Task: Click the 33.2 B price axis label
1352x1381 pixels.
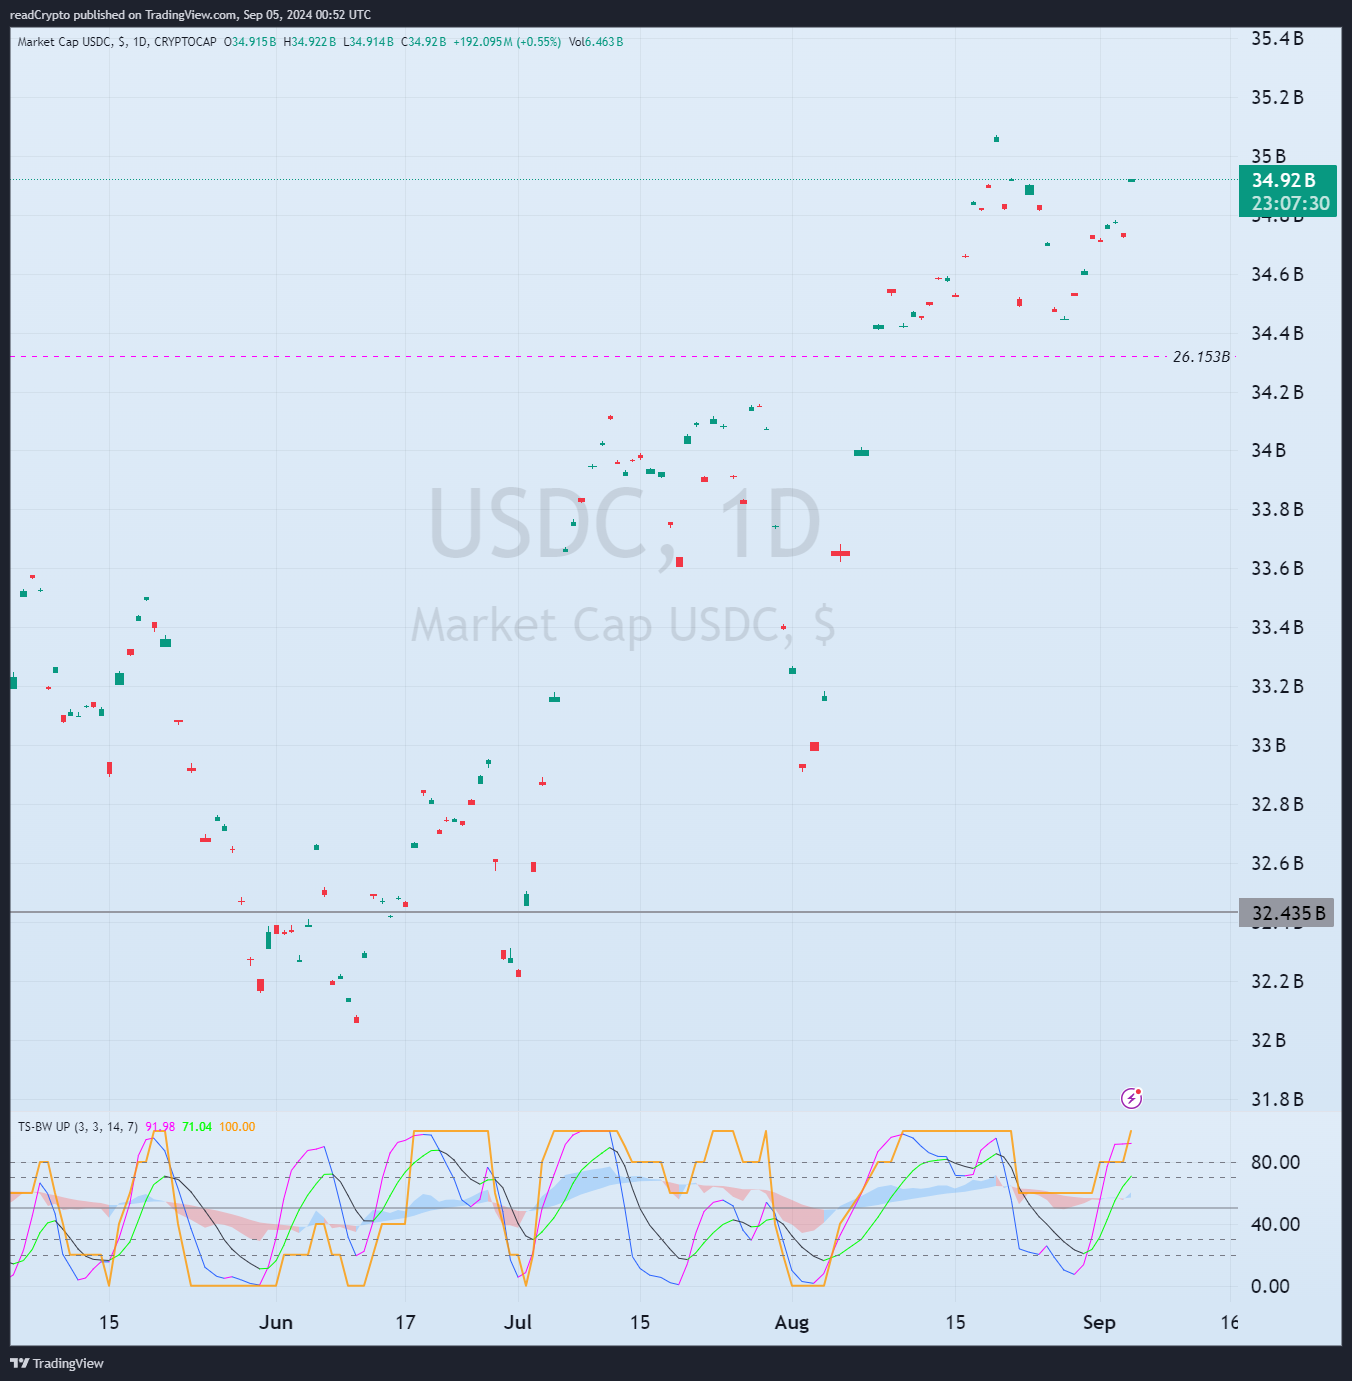Action: tap(1277, 687)
